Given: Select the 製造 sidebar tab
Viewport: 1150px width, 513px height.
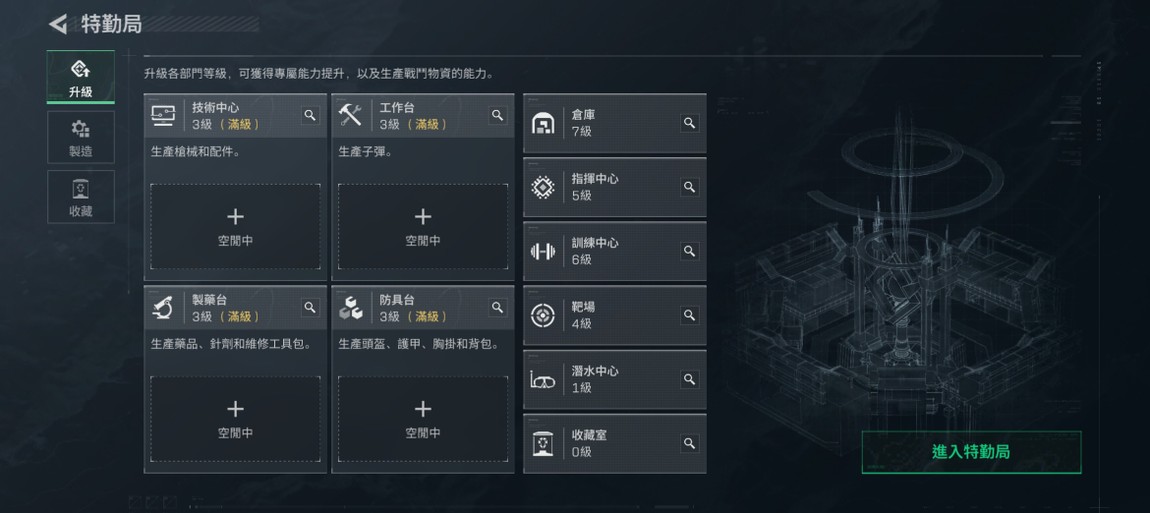Looking at the screenshot, I should pos(81,138).
